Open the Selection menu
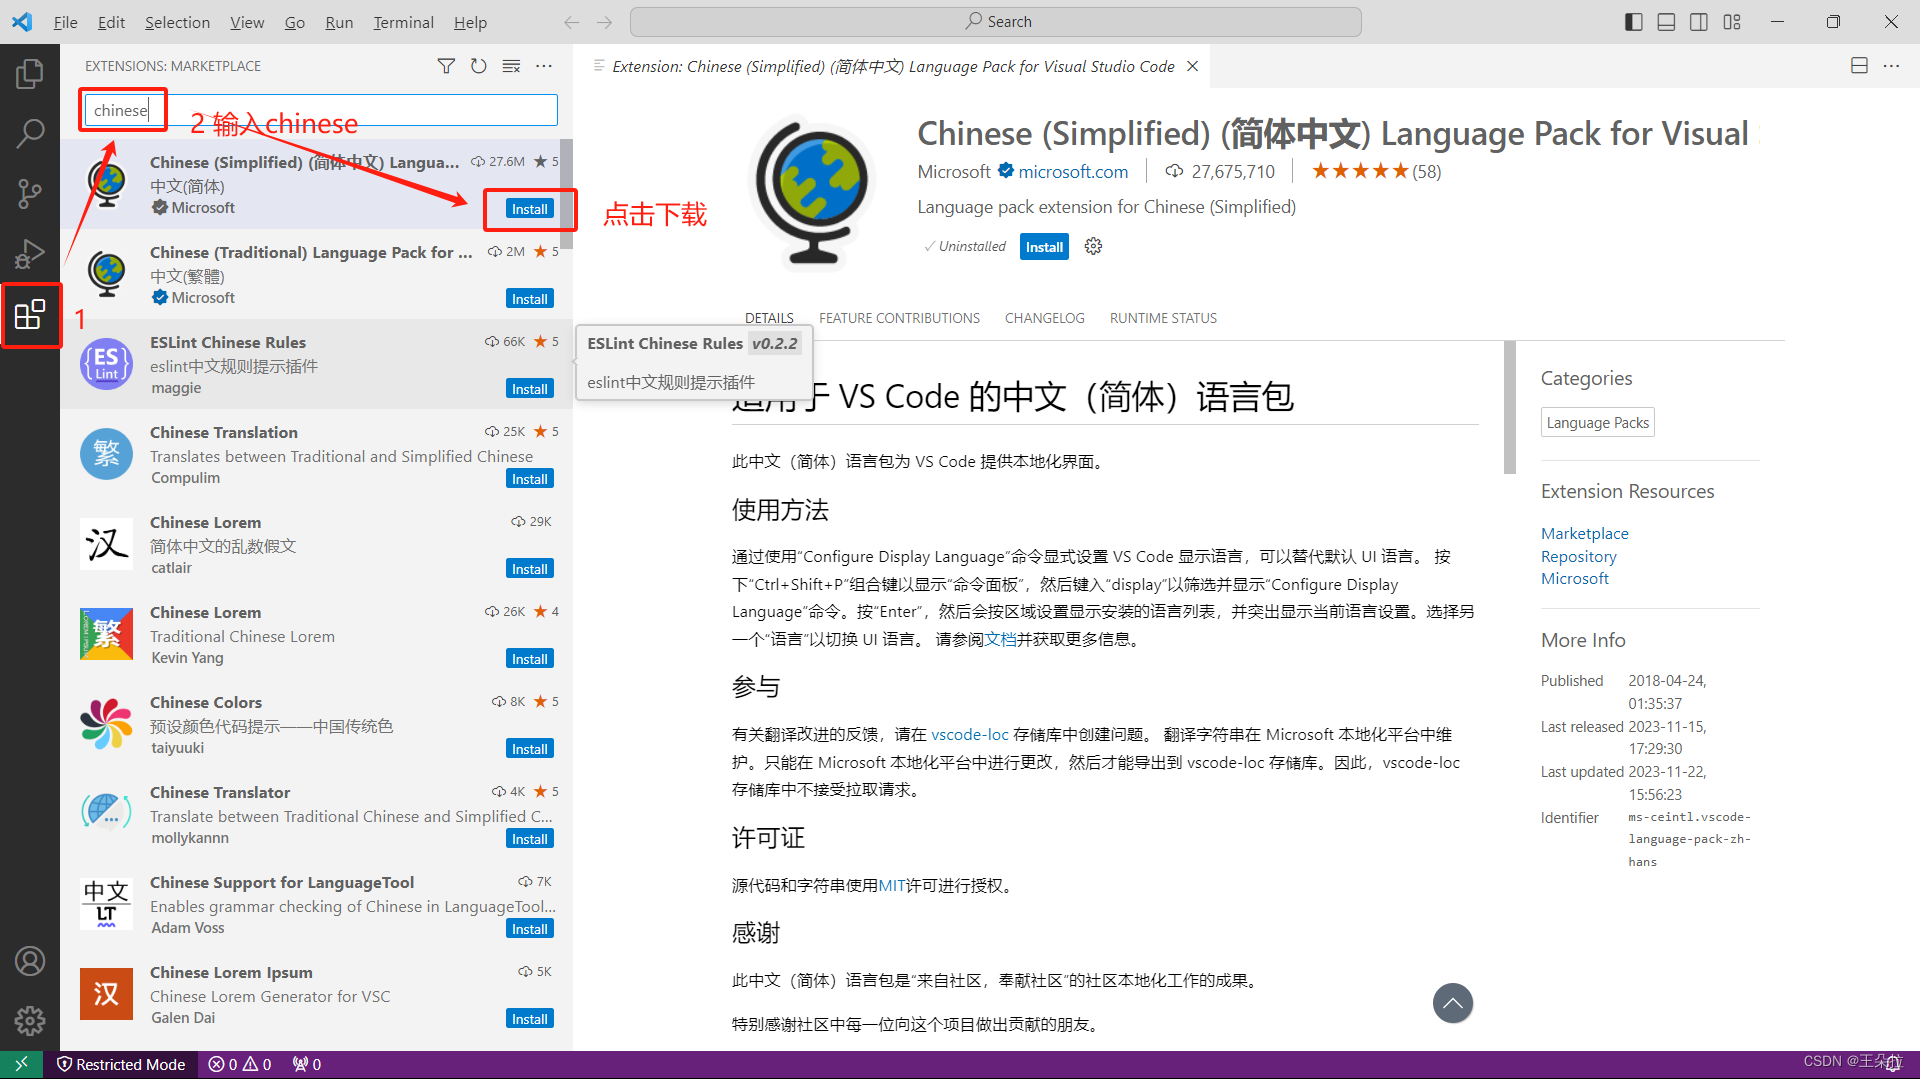 pyautogui.click(x=177, y=22)
